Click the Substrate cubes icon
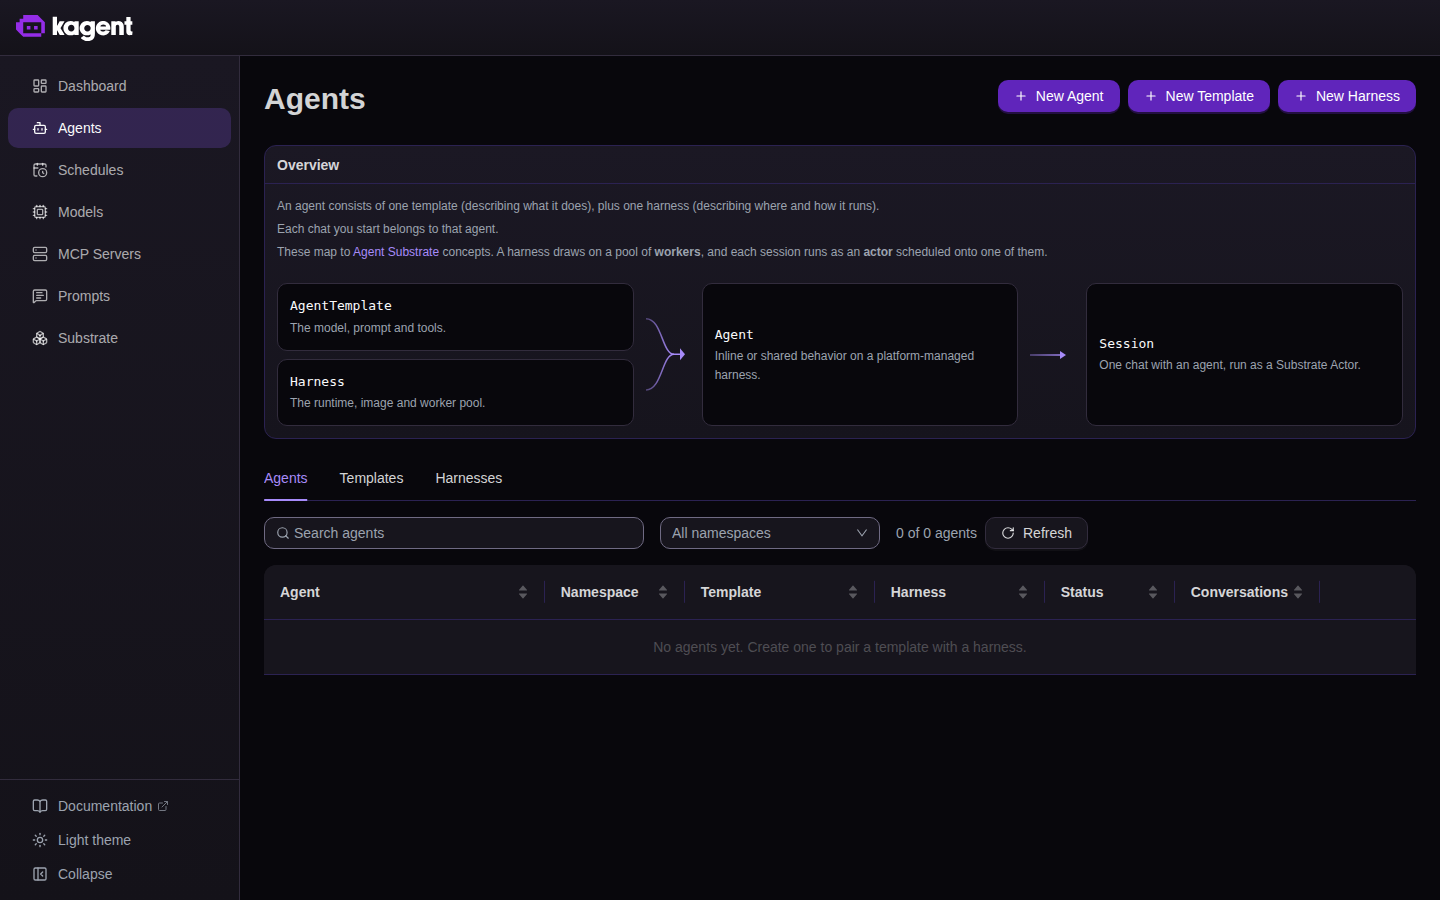This screenshot has width=1440, height=900. coord(40,338)
